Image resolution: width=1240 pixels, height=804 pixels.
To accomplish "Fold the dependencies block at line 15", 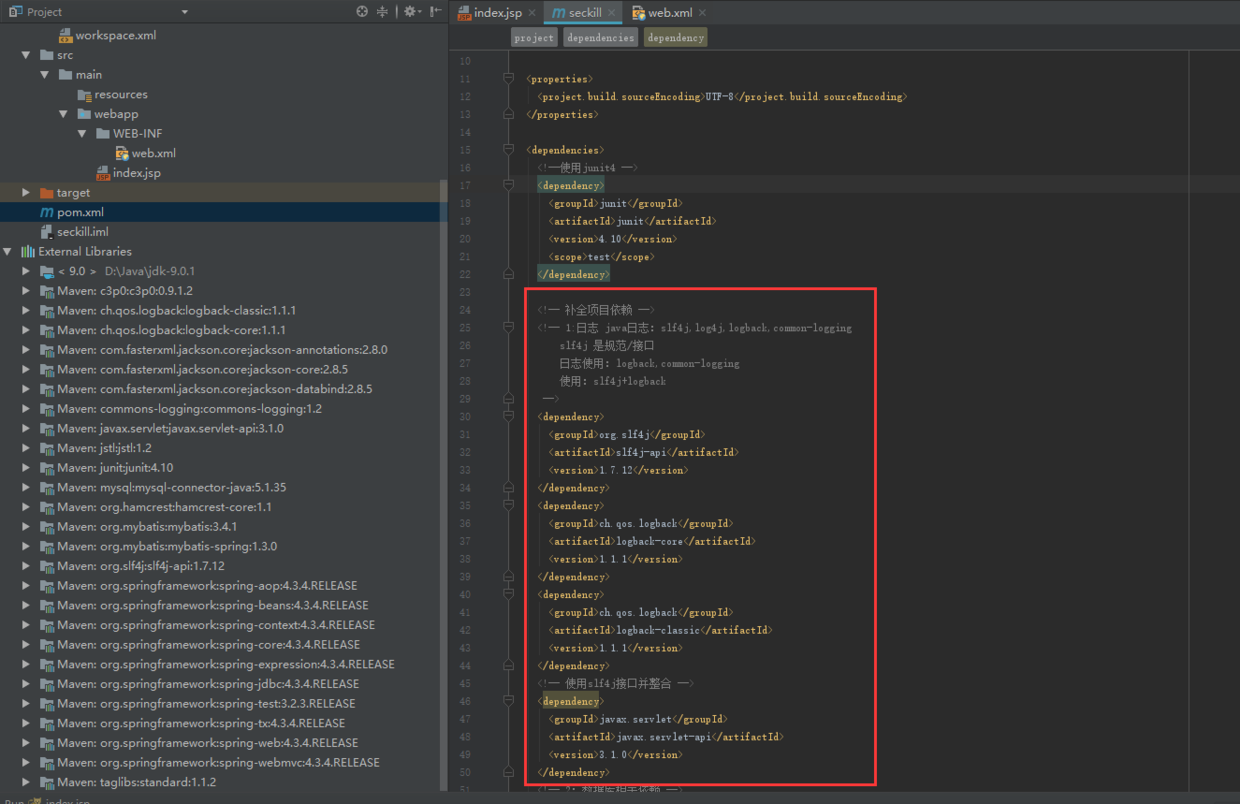I will coord(509,150).
